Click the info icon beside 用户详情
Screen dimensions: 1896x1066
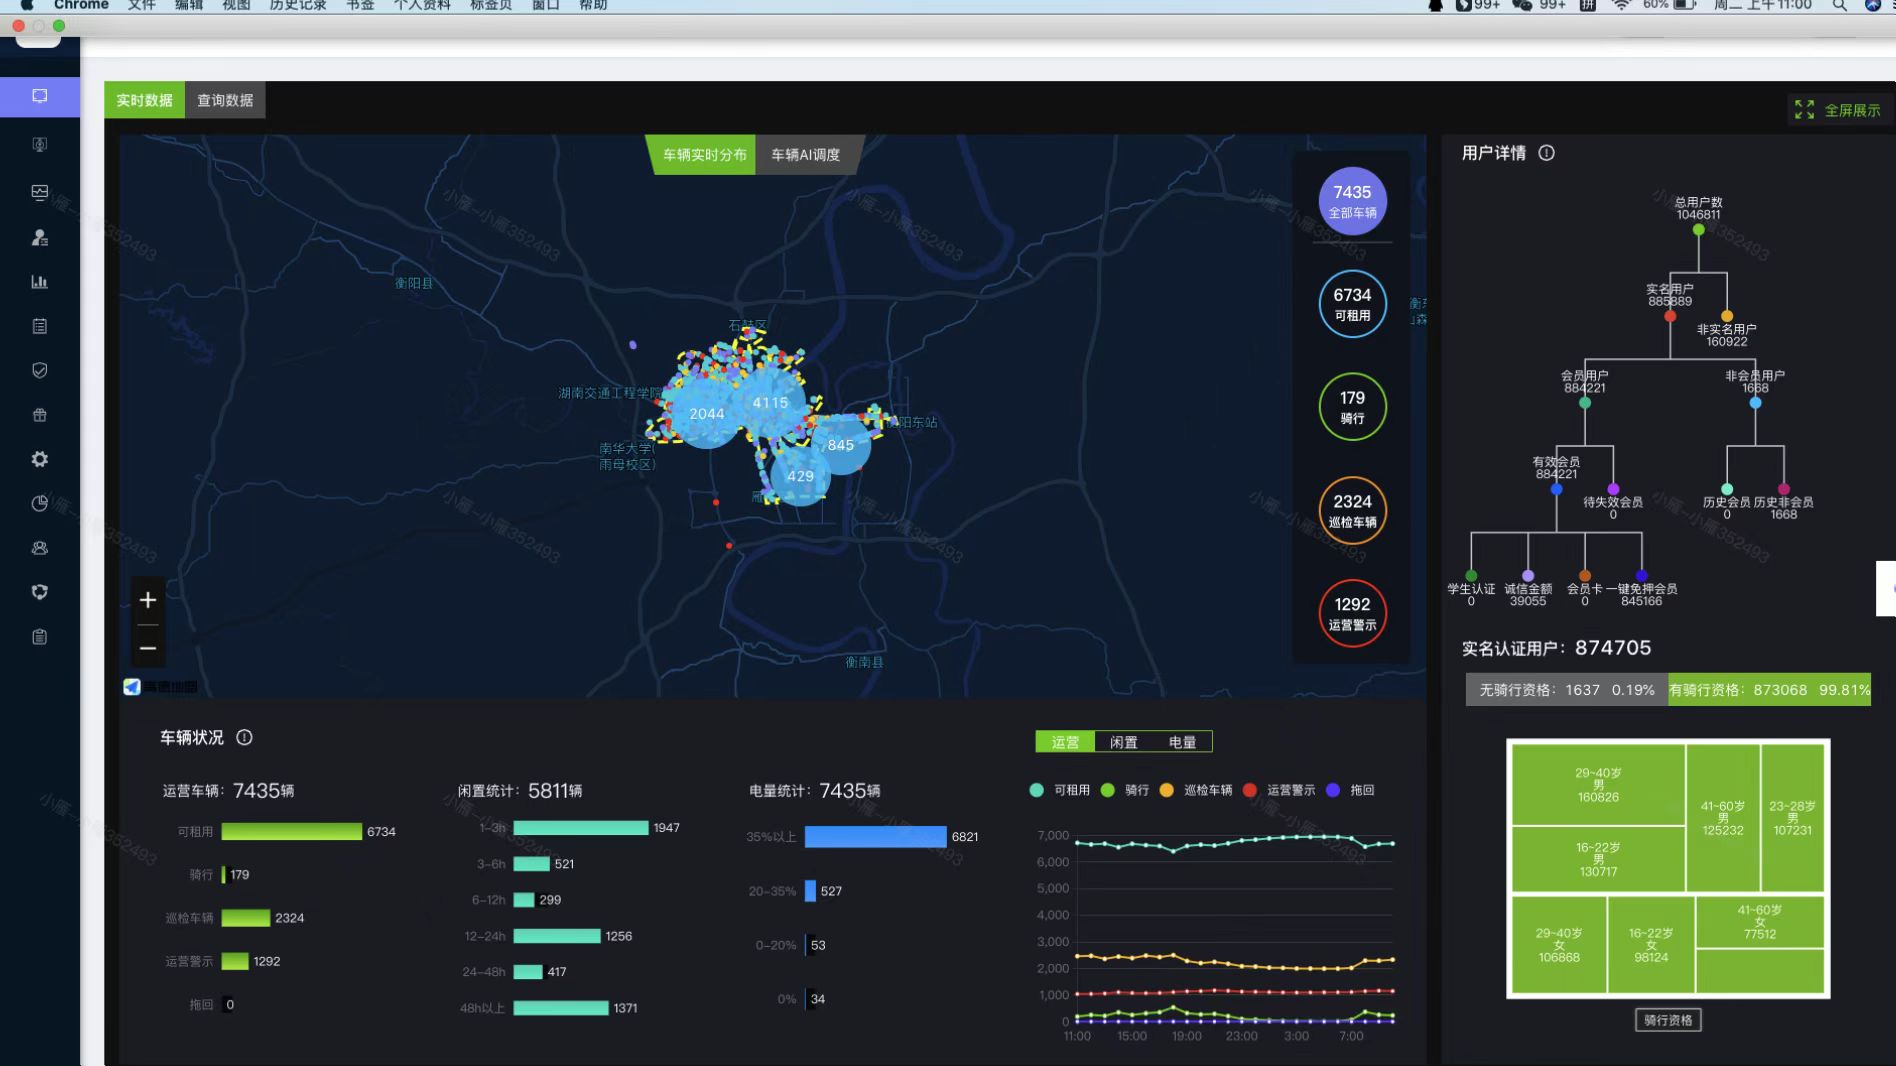point(1546,153)
